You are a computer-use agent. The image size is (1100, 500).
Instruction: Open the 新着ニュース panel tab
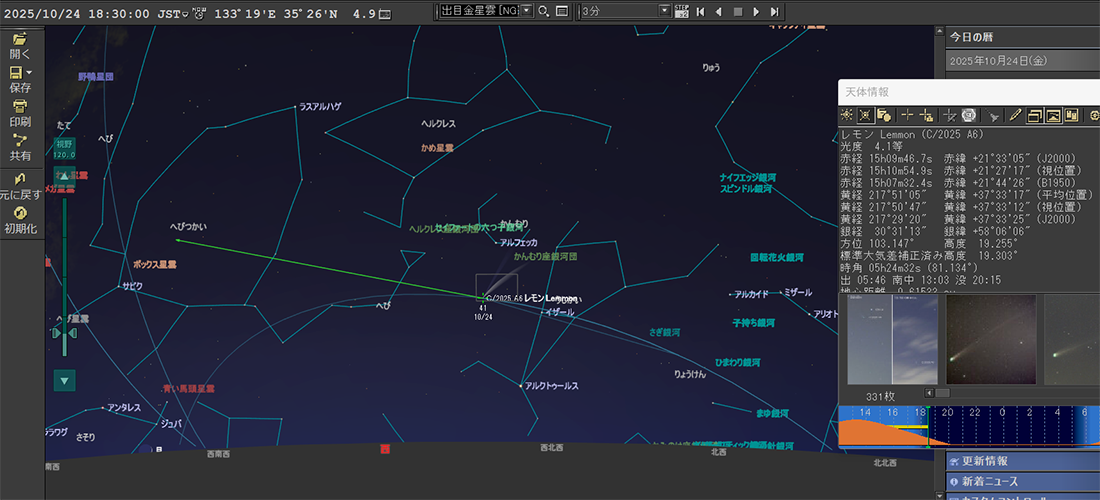click(x=1022, y=482)
